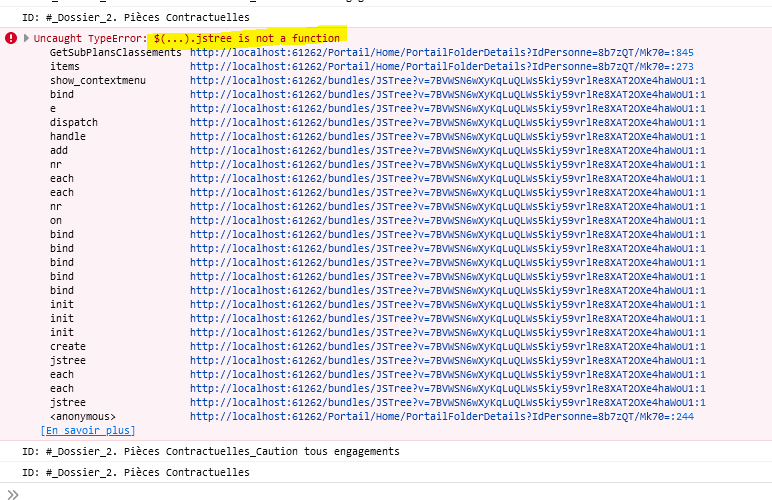Open the JSTree bundle link on 'on' row
Viewport: 772px width, 500px height.
(x=448, y=220)
